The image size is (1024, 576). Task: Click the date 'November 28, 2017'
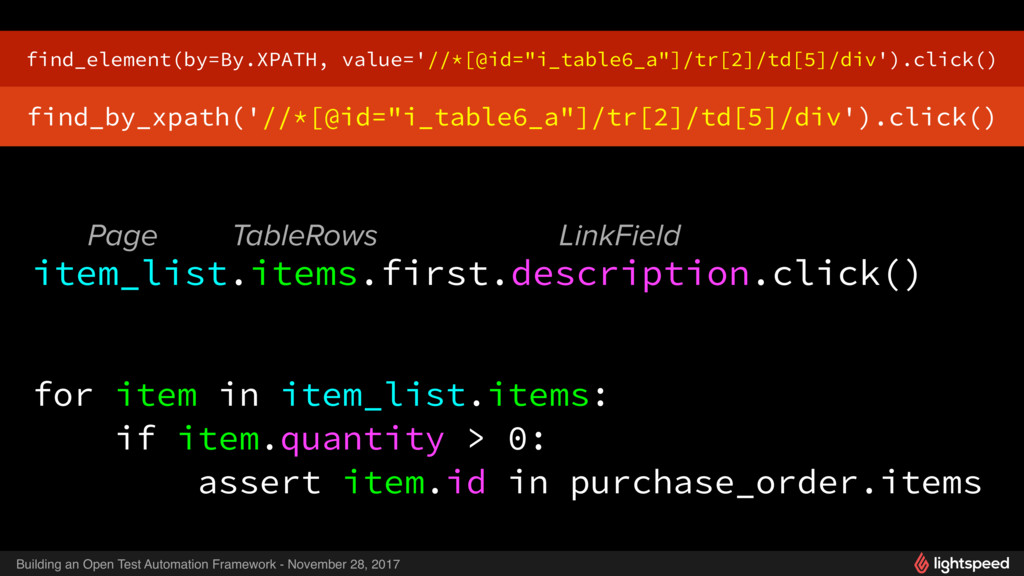point(344,564)
